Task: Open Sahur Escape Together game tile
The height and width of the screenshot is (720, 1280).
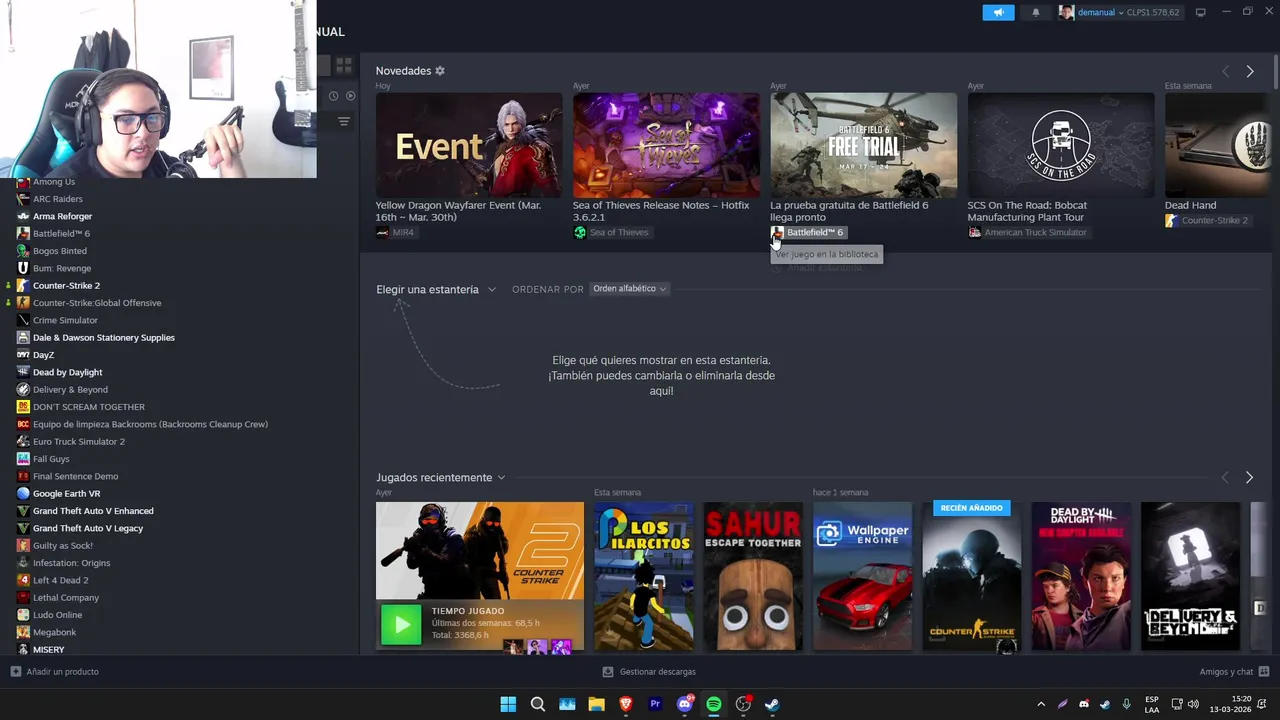Action: click(753, 577)
